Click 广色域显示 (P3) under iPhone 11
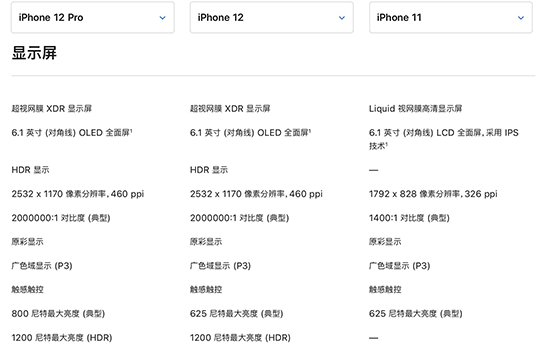The height and width of the screenshot is (364, 550). tap(399, 266)
